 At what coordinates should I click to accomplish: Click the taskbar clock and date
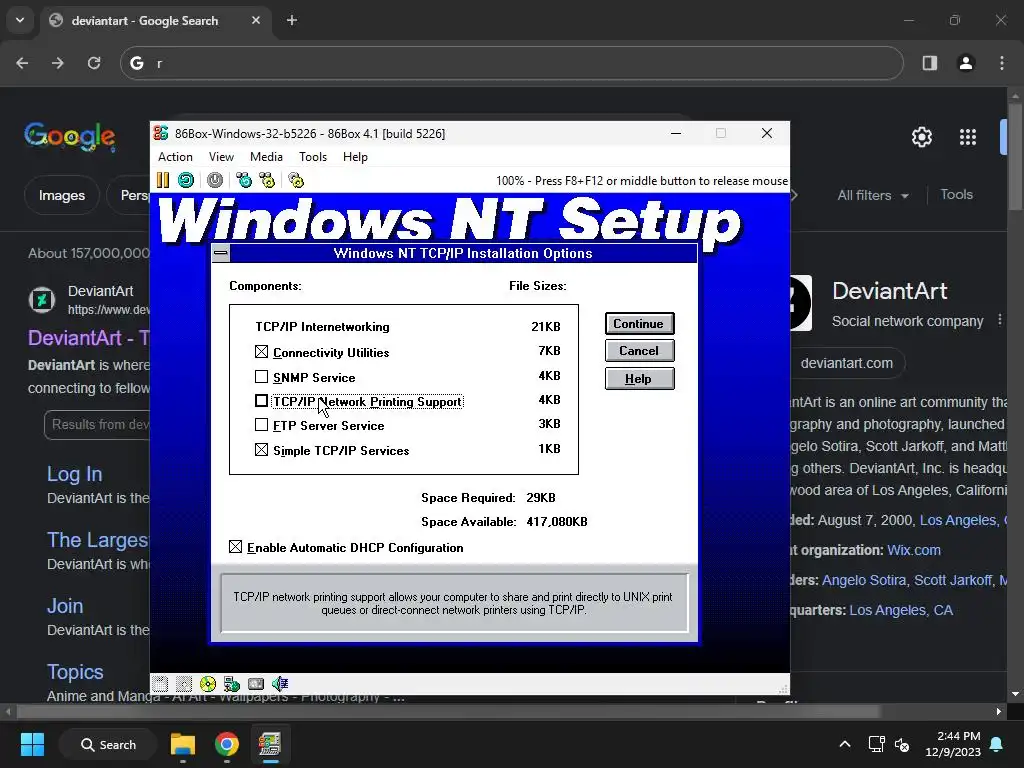(953, 744)
